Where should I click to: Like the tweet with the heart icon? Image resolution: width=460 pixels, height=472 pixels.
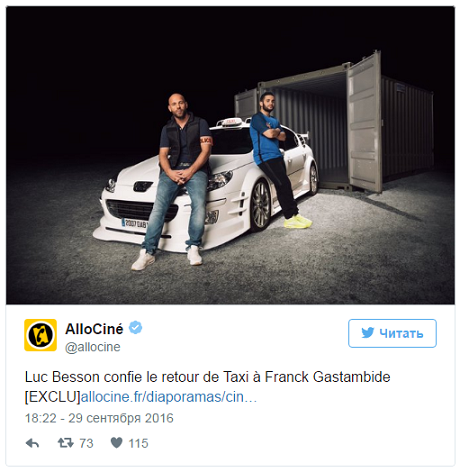tap(116, 443)
